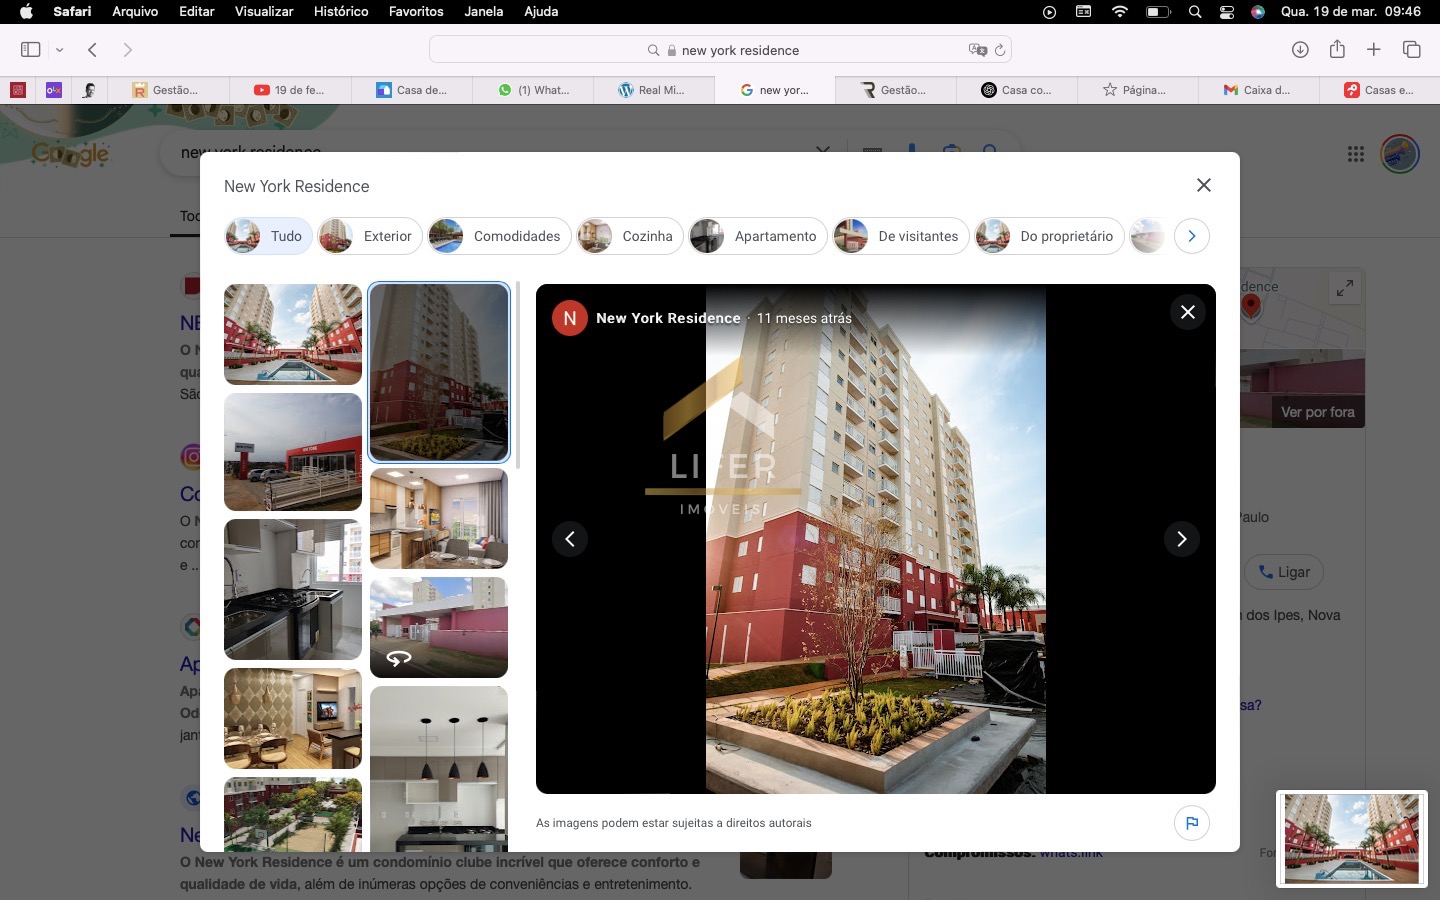
Task: Open the Histórico menu
Action: pyautogui.click(x=341, y=11)
